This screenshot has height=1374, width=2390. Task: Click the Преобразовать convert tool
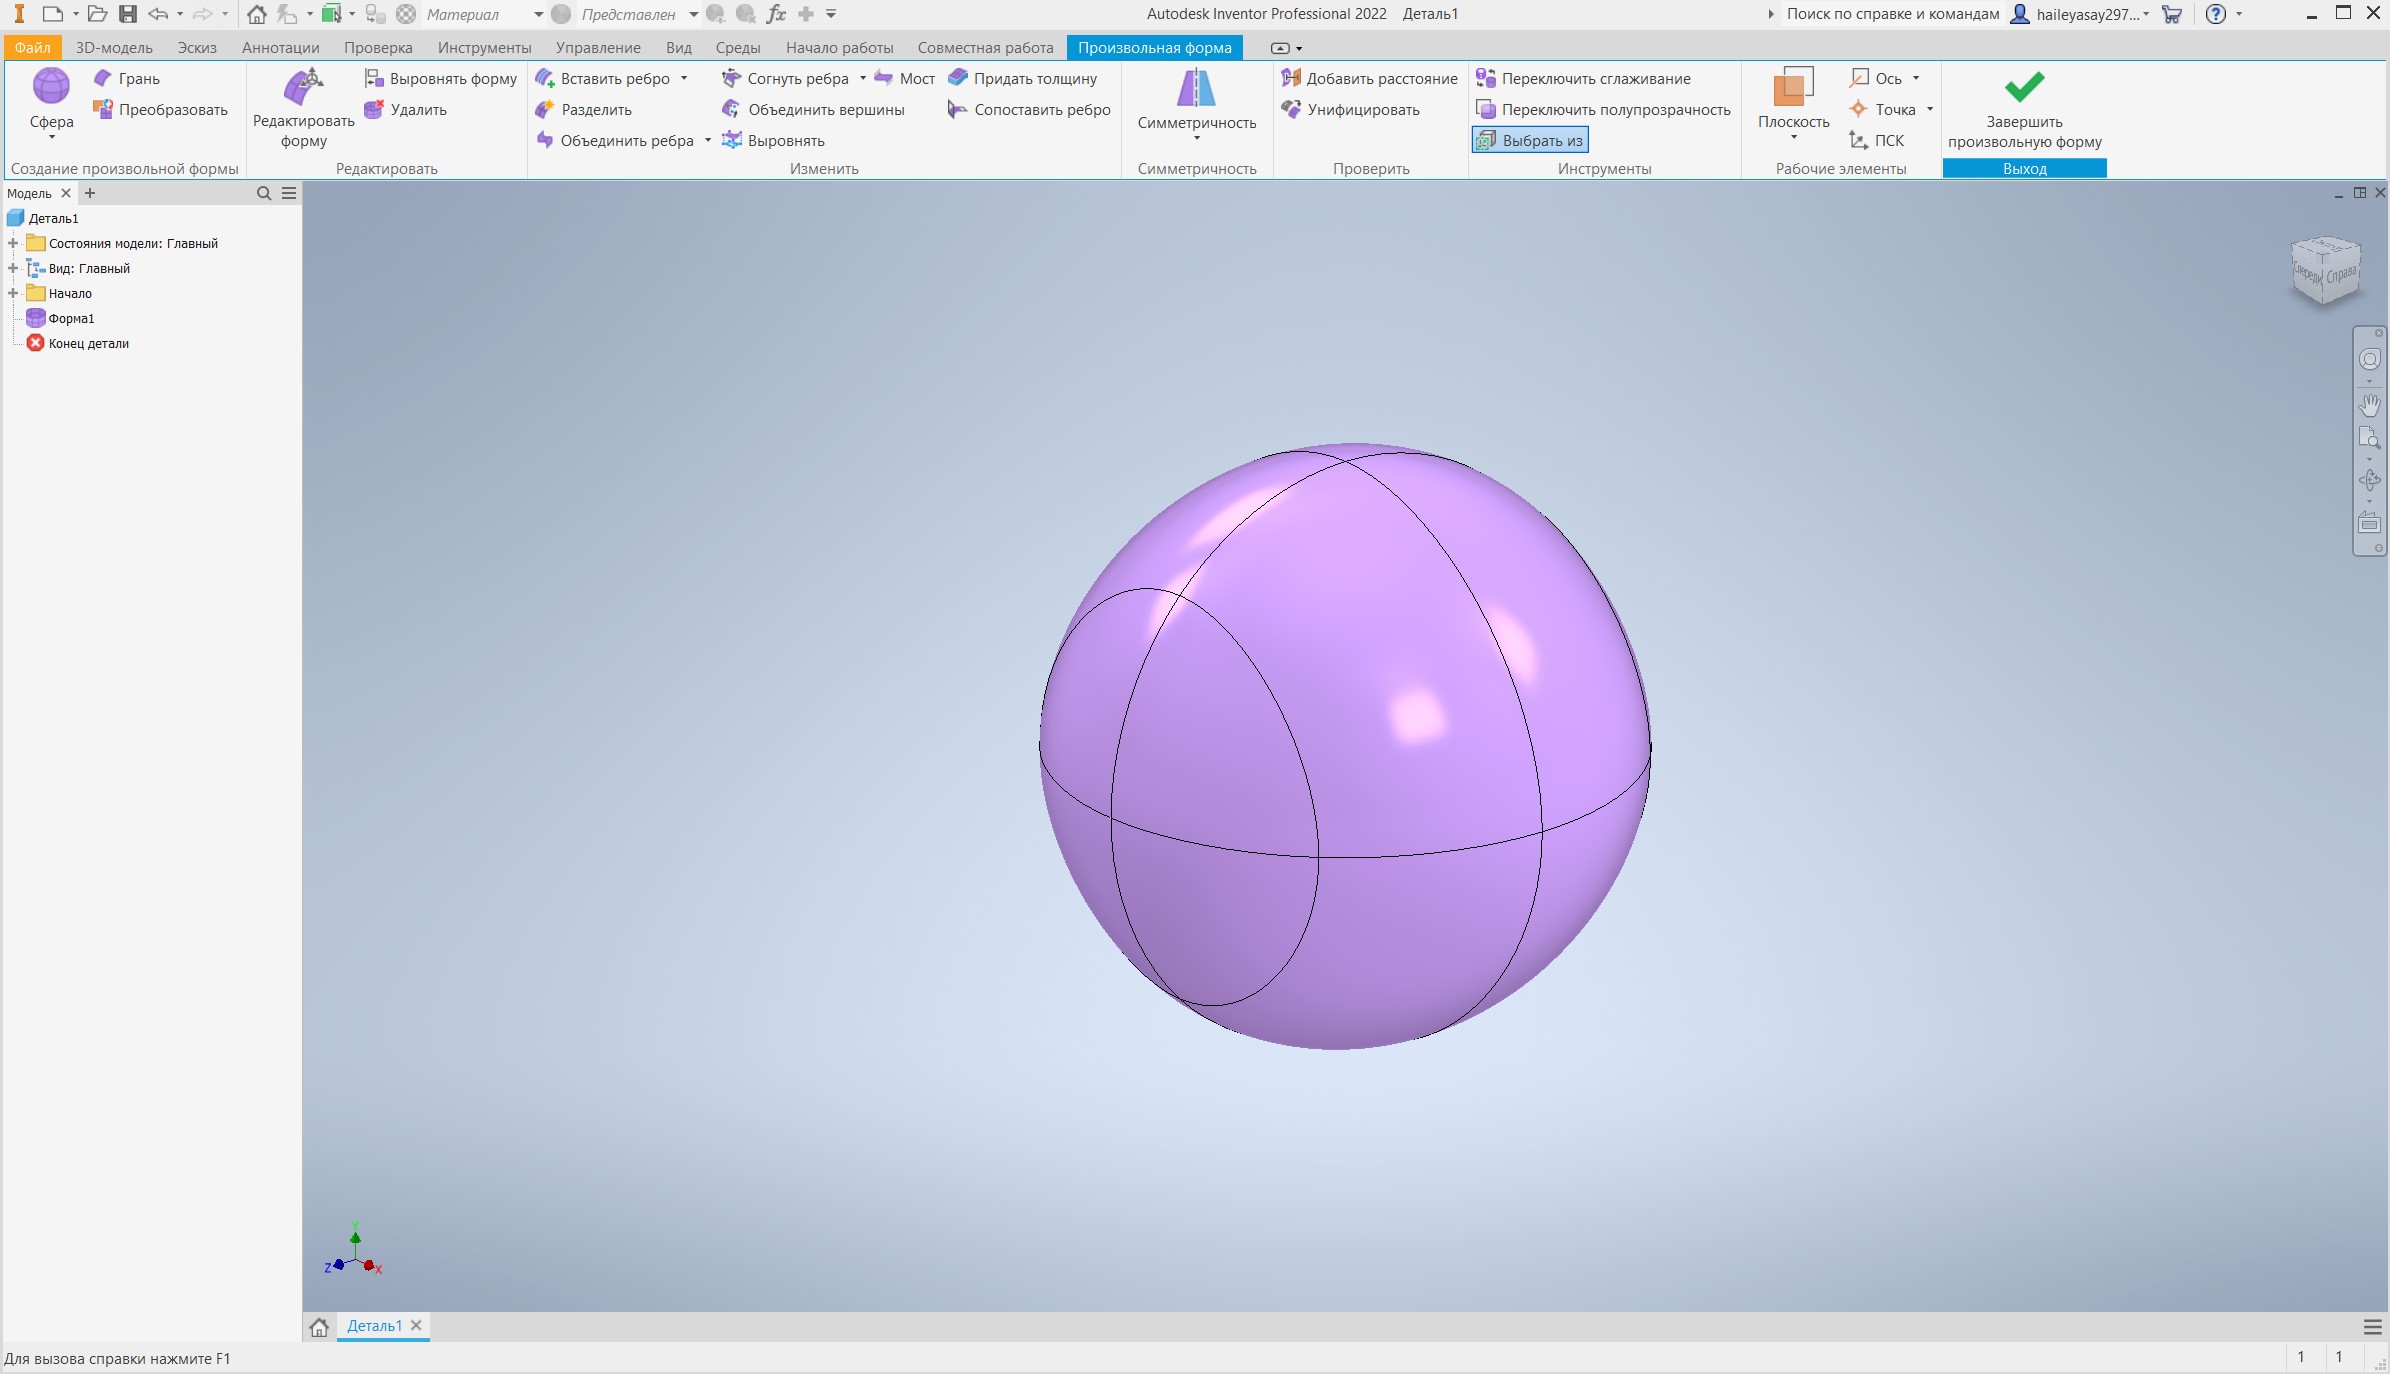click(160, 109)
